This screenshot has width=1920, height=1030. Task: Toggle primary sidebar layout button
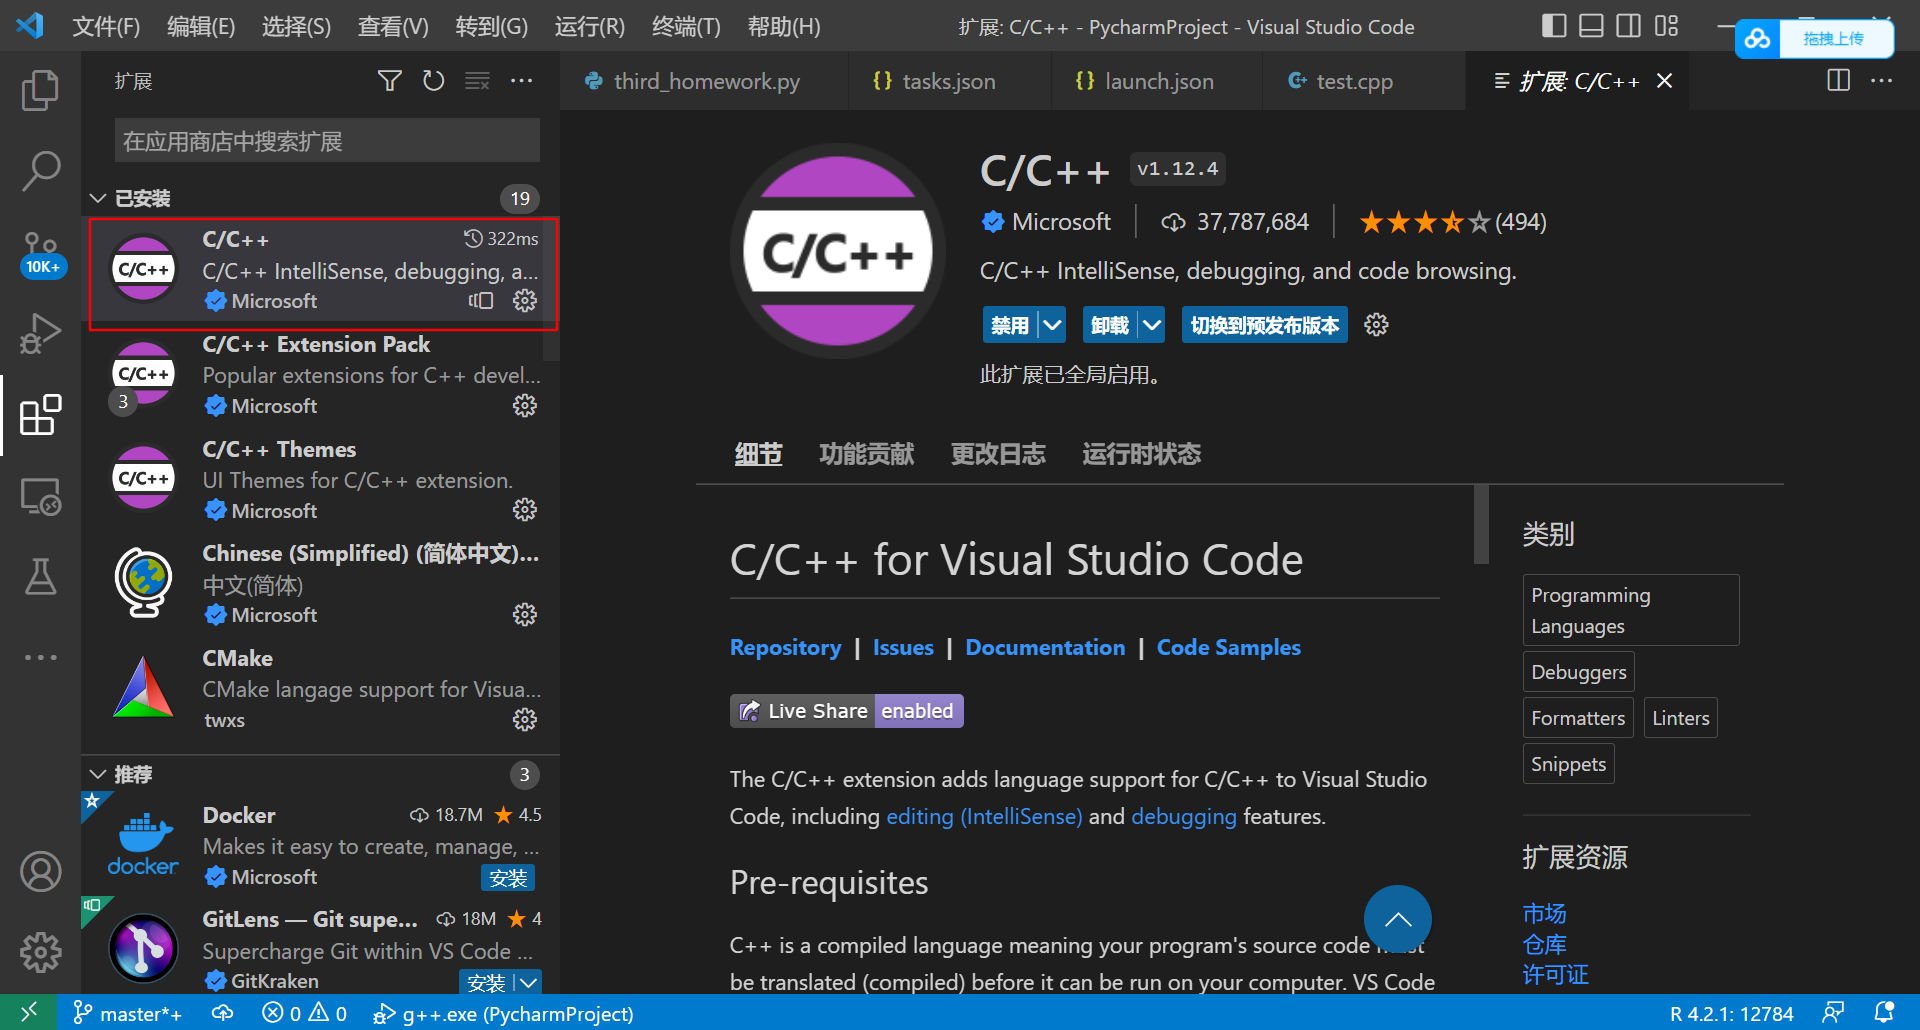pyautogui.click(x=1554, y=26)
